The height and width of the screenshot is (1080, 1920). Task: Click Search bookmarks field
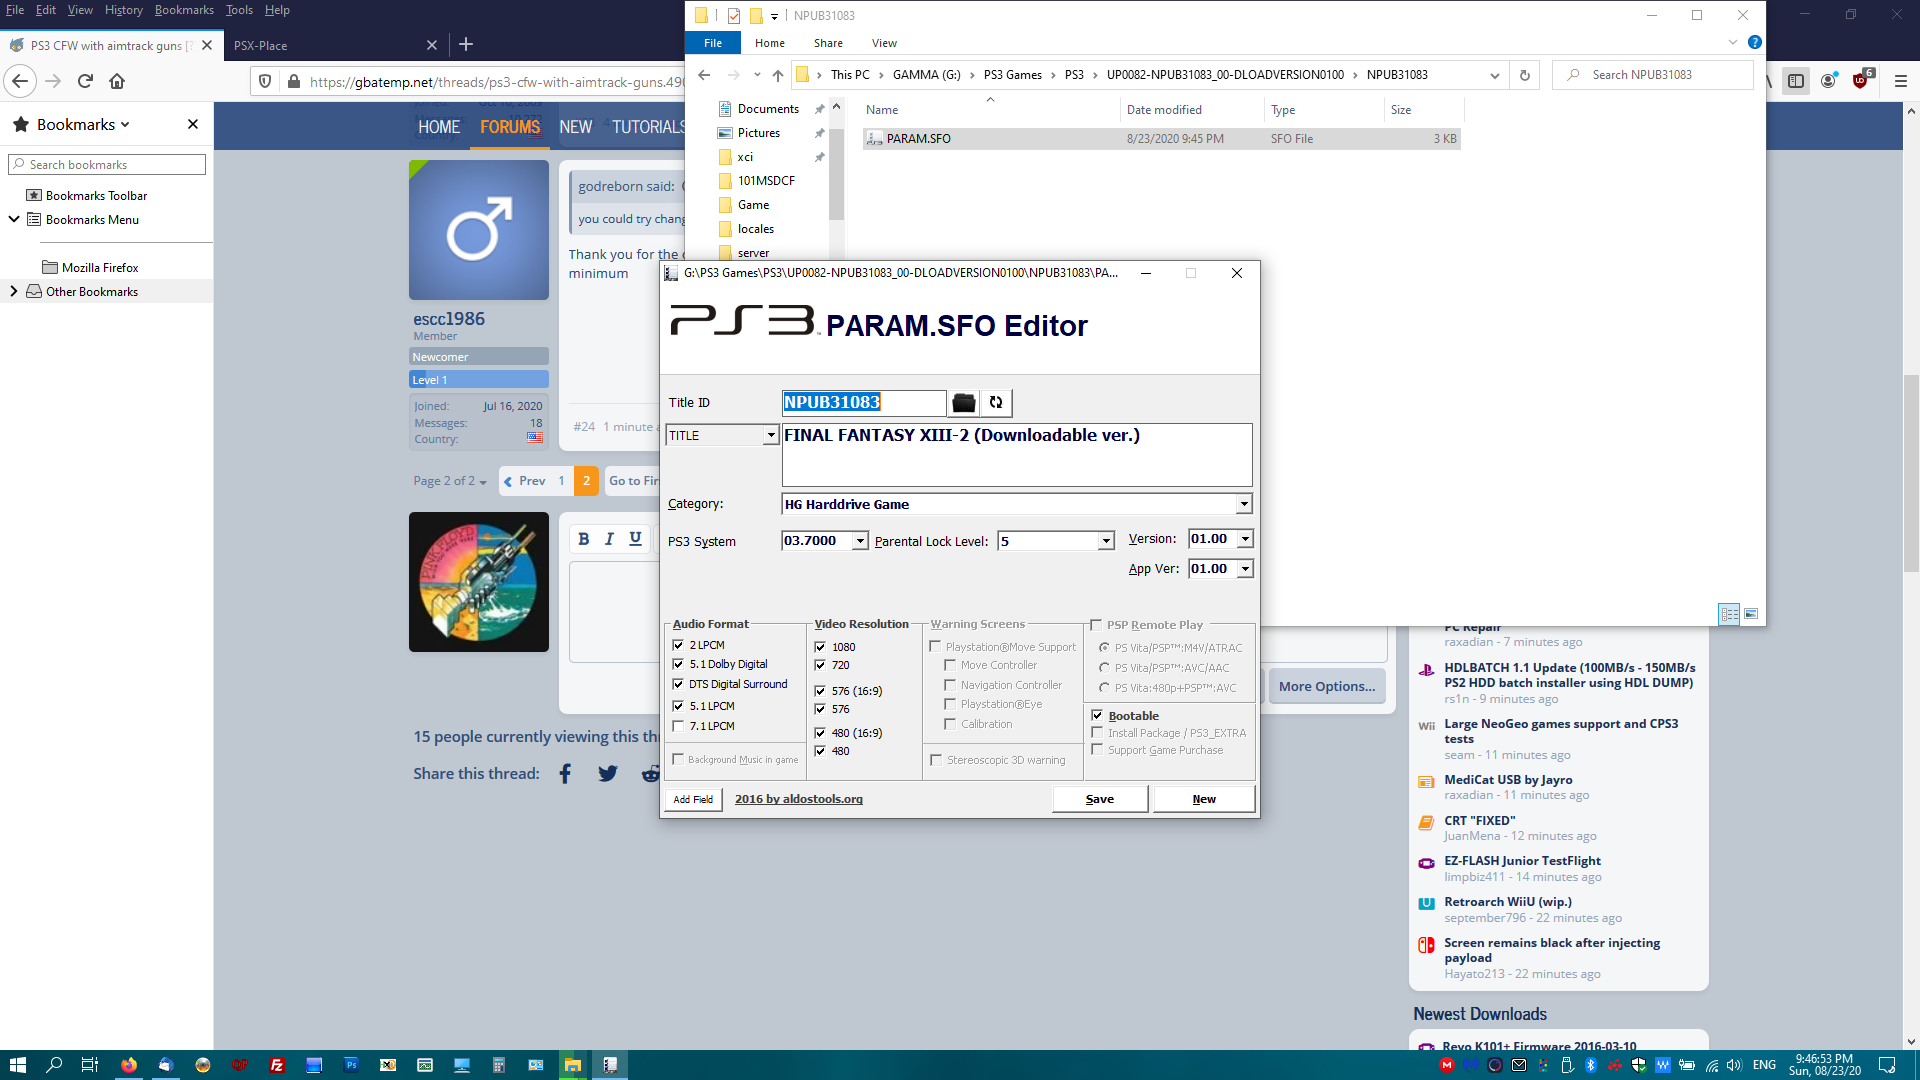pyautogui.click(x=107, y=164)
